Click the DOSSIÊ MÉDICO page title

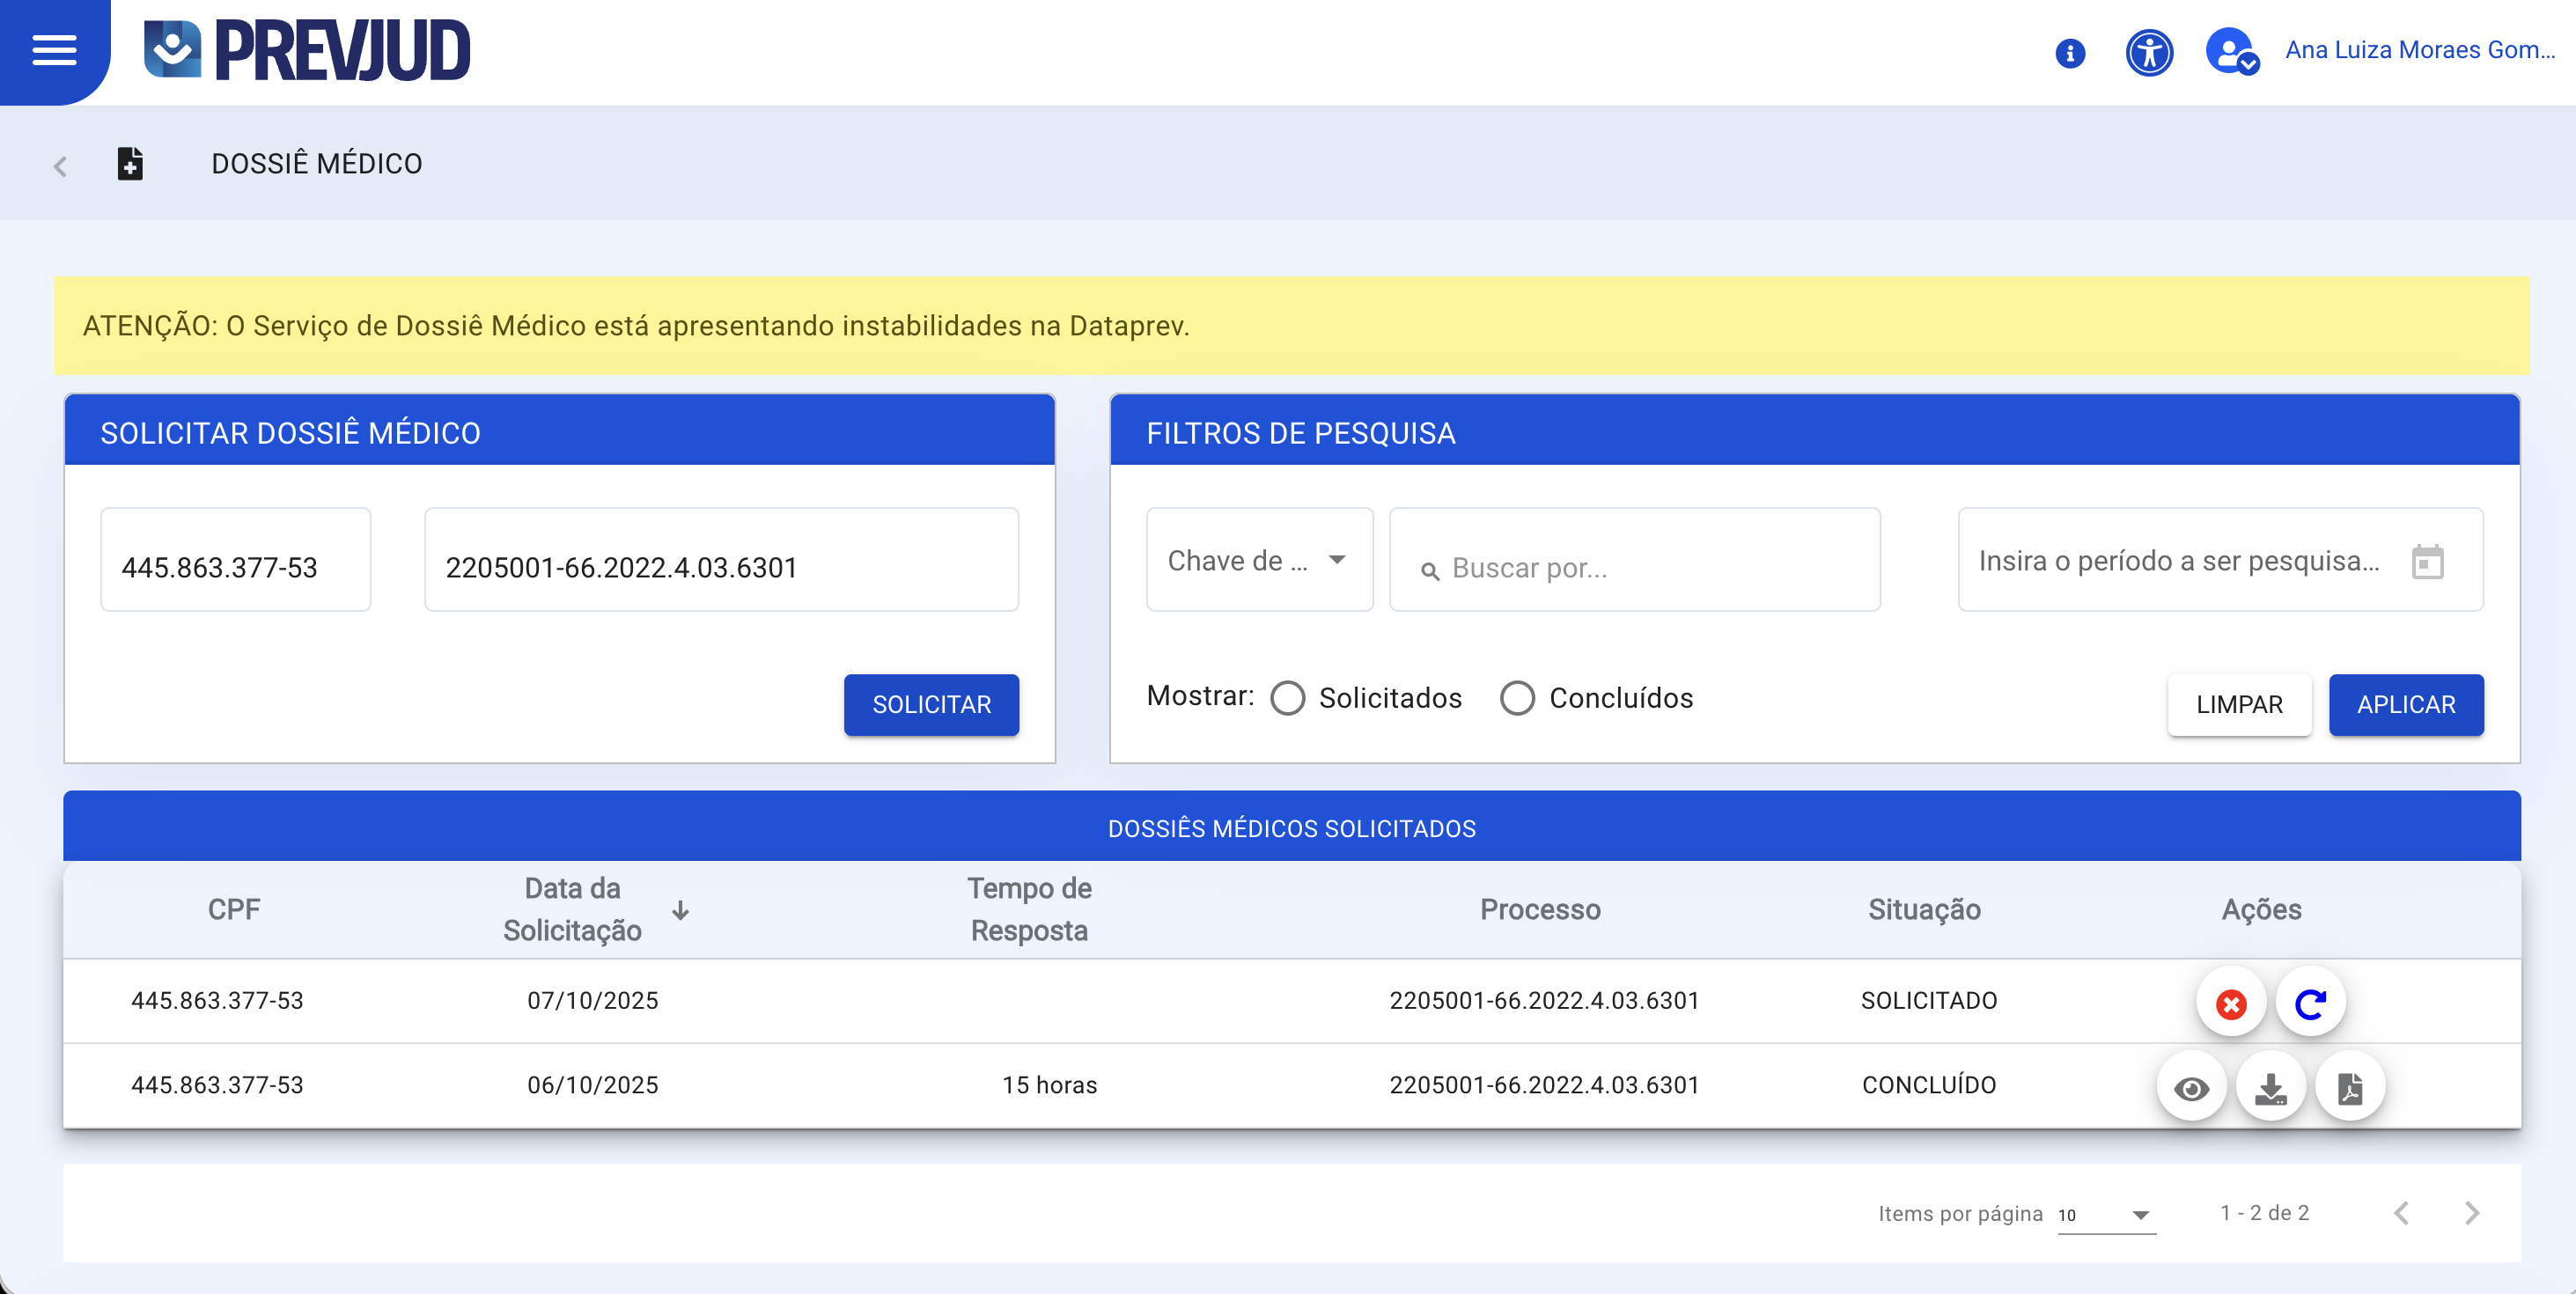[315, 163]
